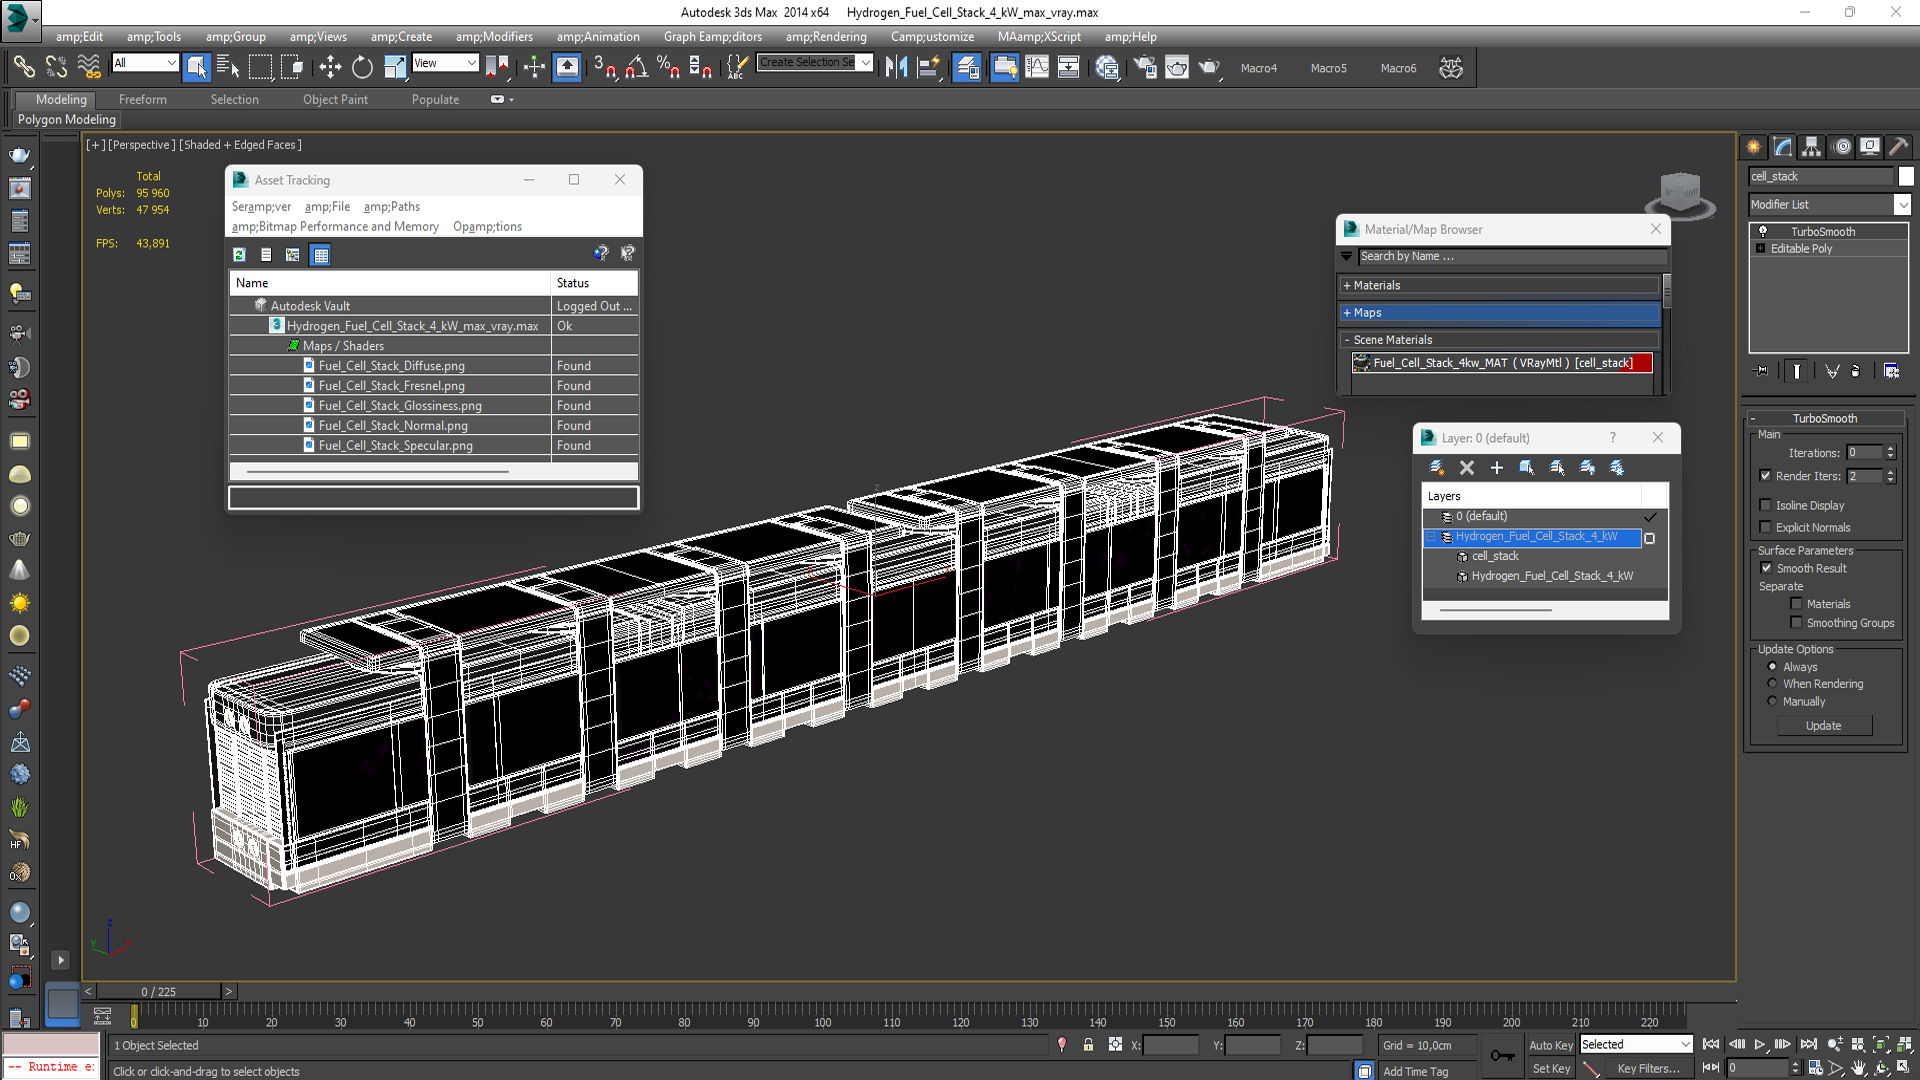
Task: Collapse Scene Materials group
Action: [1347, 340]
